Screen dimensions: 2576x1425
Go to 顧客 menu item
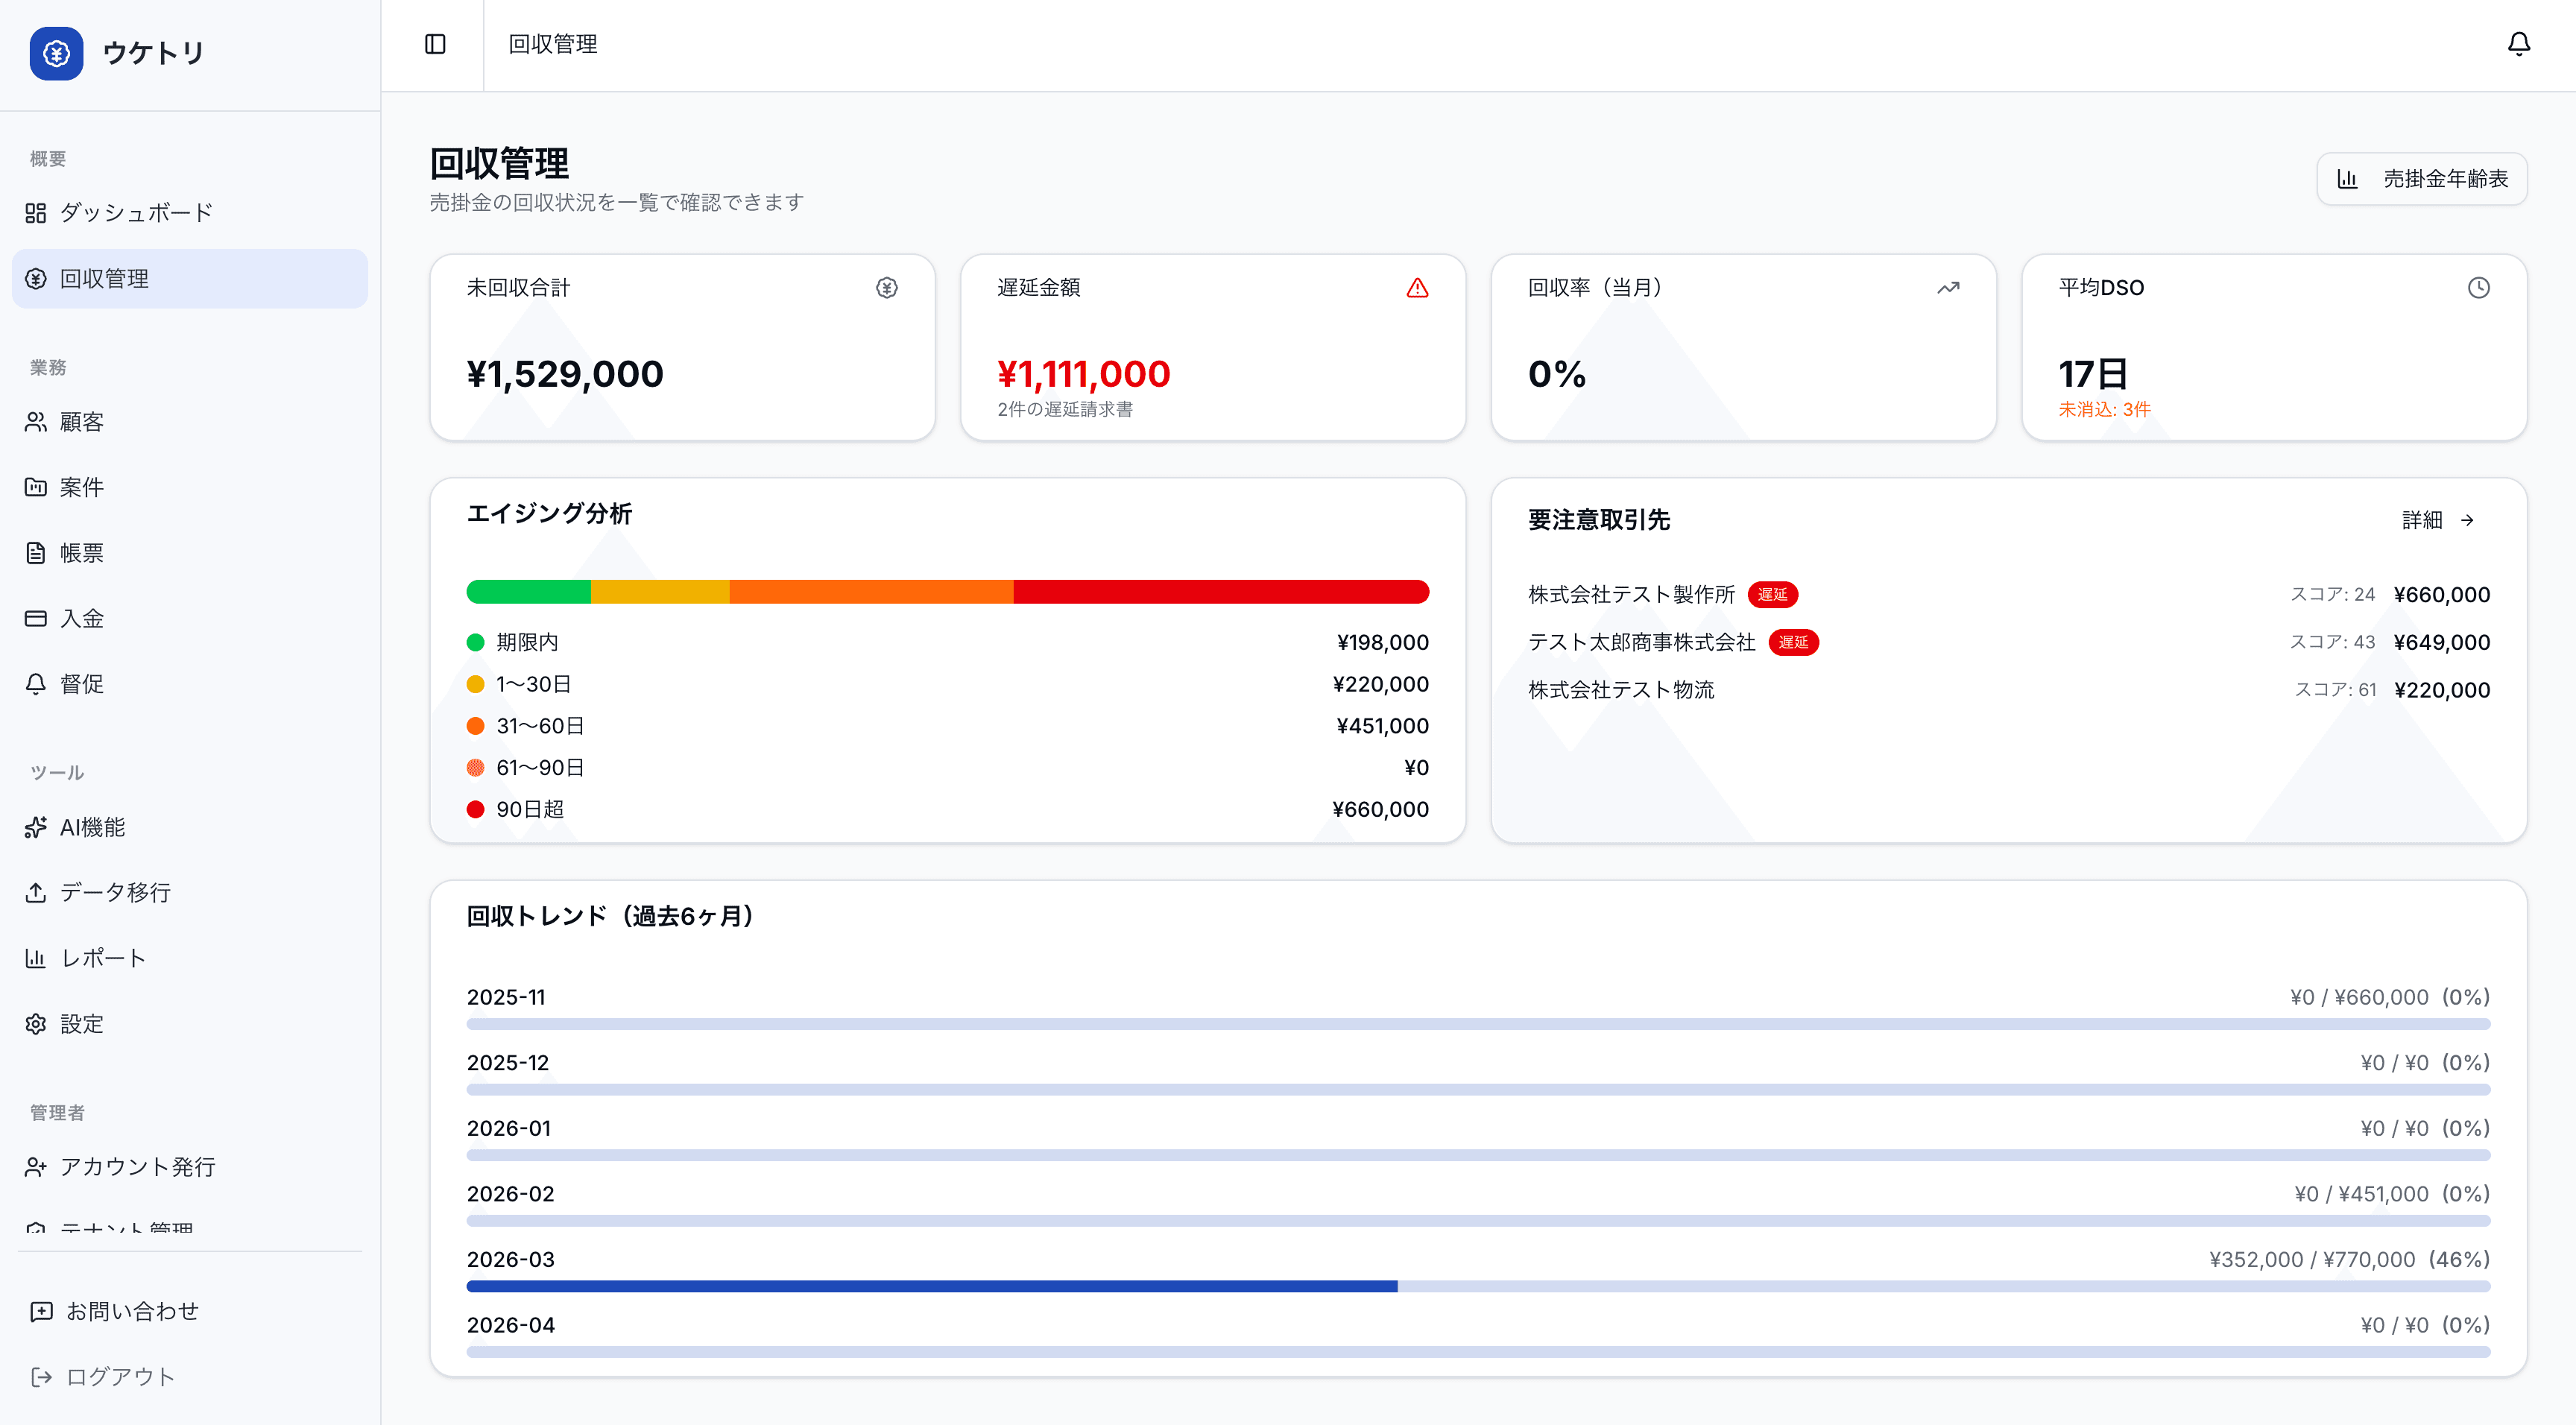(81, 422)
